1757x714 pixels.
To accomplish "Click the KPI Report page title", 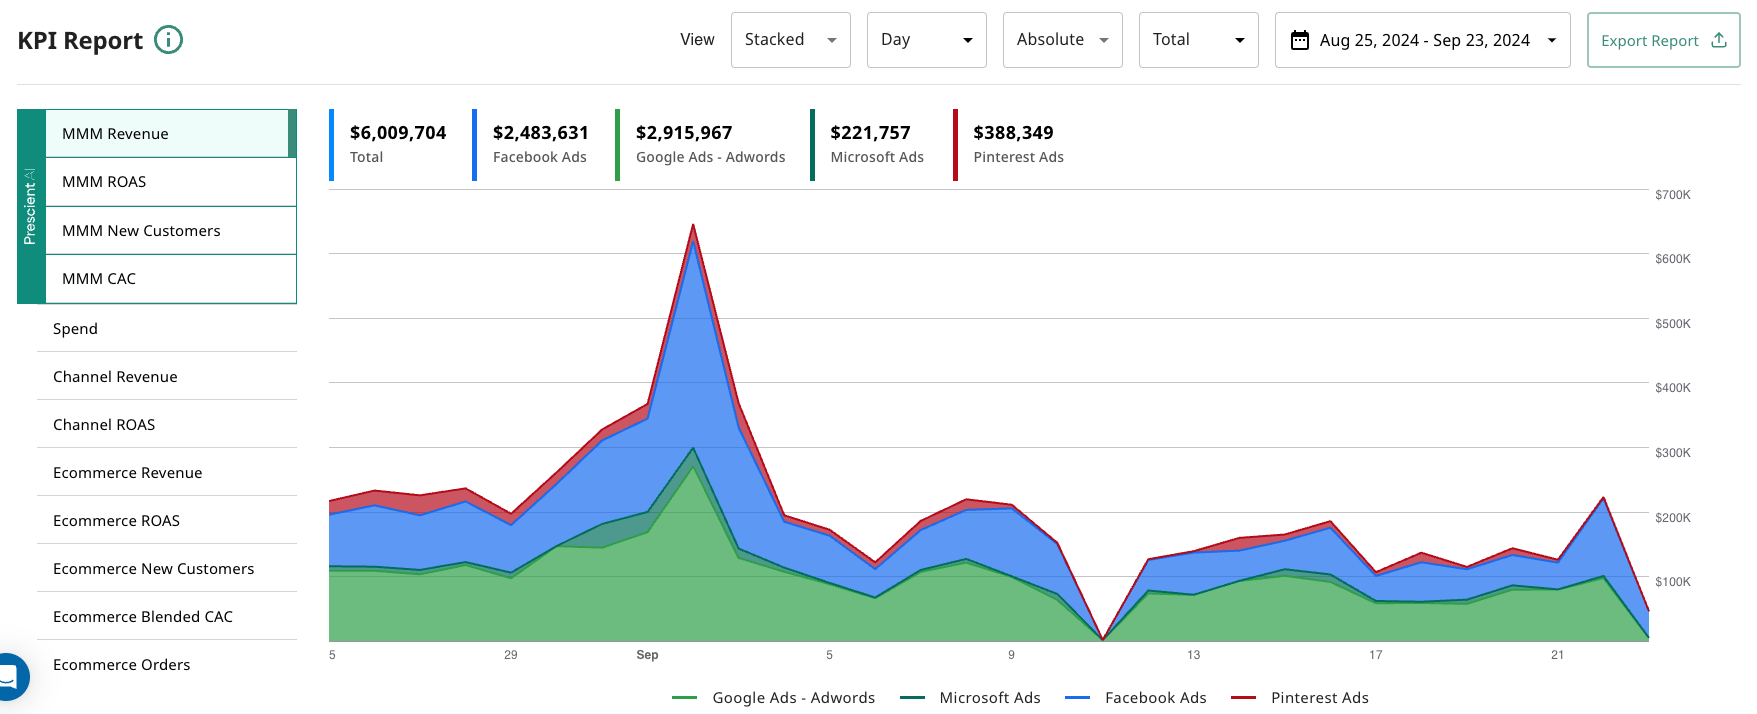I will [80, 41].
